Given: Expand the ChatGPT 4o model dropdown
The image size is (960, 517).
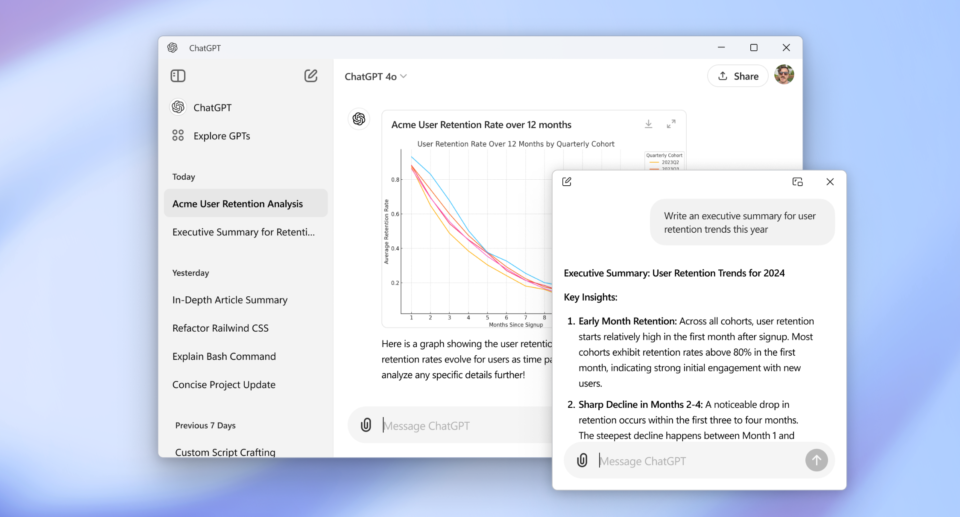Looking at the screenshot, I should pyautogui.click(x=375, y=77).
